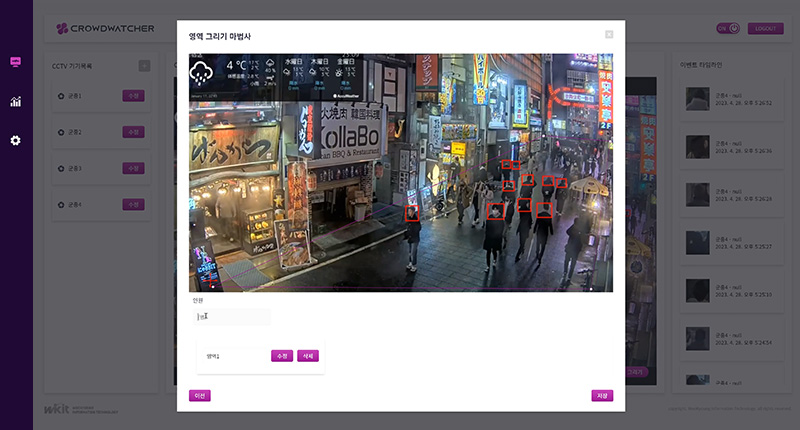Open the event thumbnail at 5:25:10
Screen dimensions: 800x430
[697, 291]
